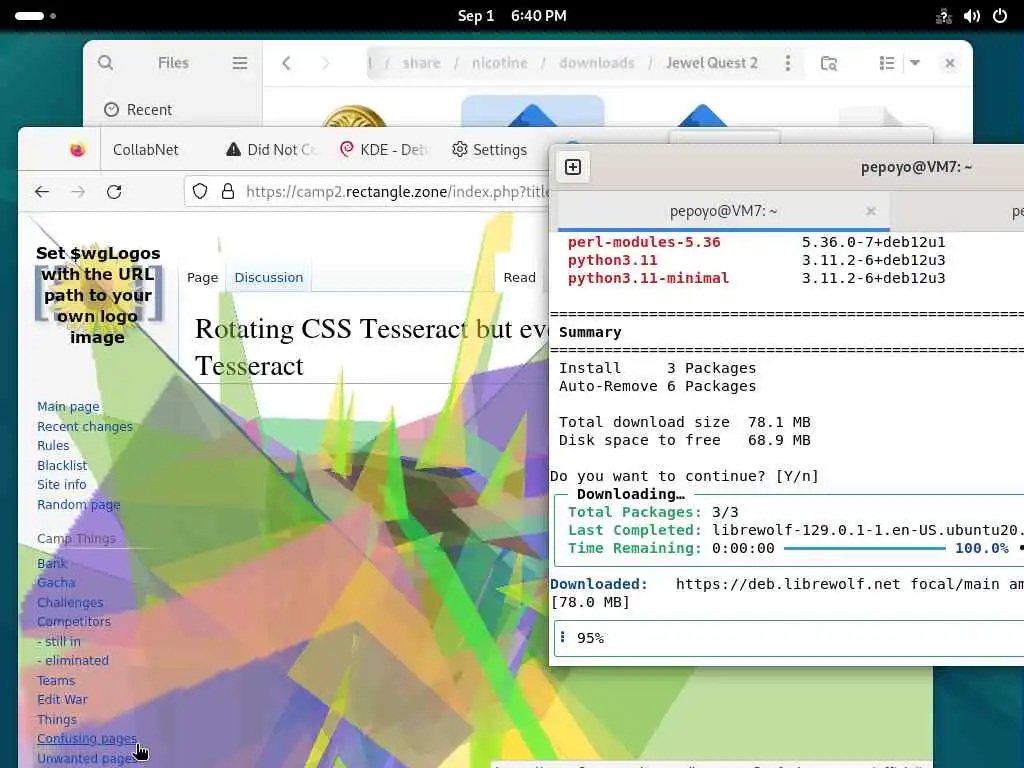The width and height of the screenshot is (1024, 768).
Task: Open the Sep 1 6:40 PM clock menu
Action: [512, 16]
